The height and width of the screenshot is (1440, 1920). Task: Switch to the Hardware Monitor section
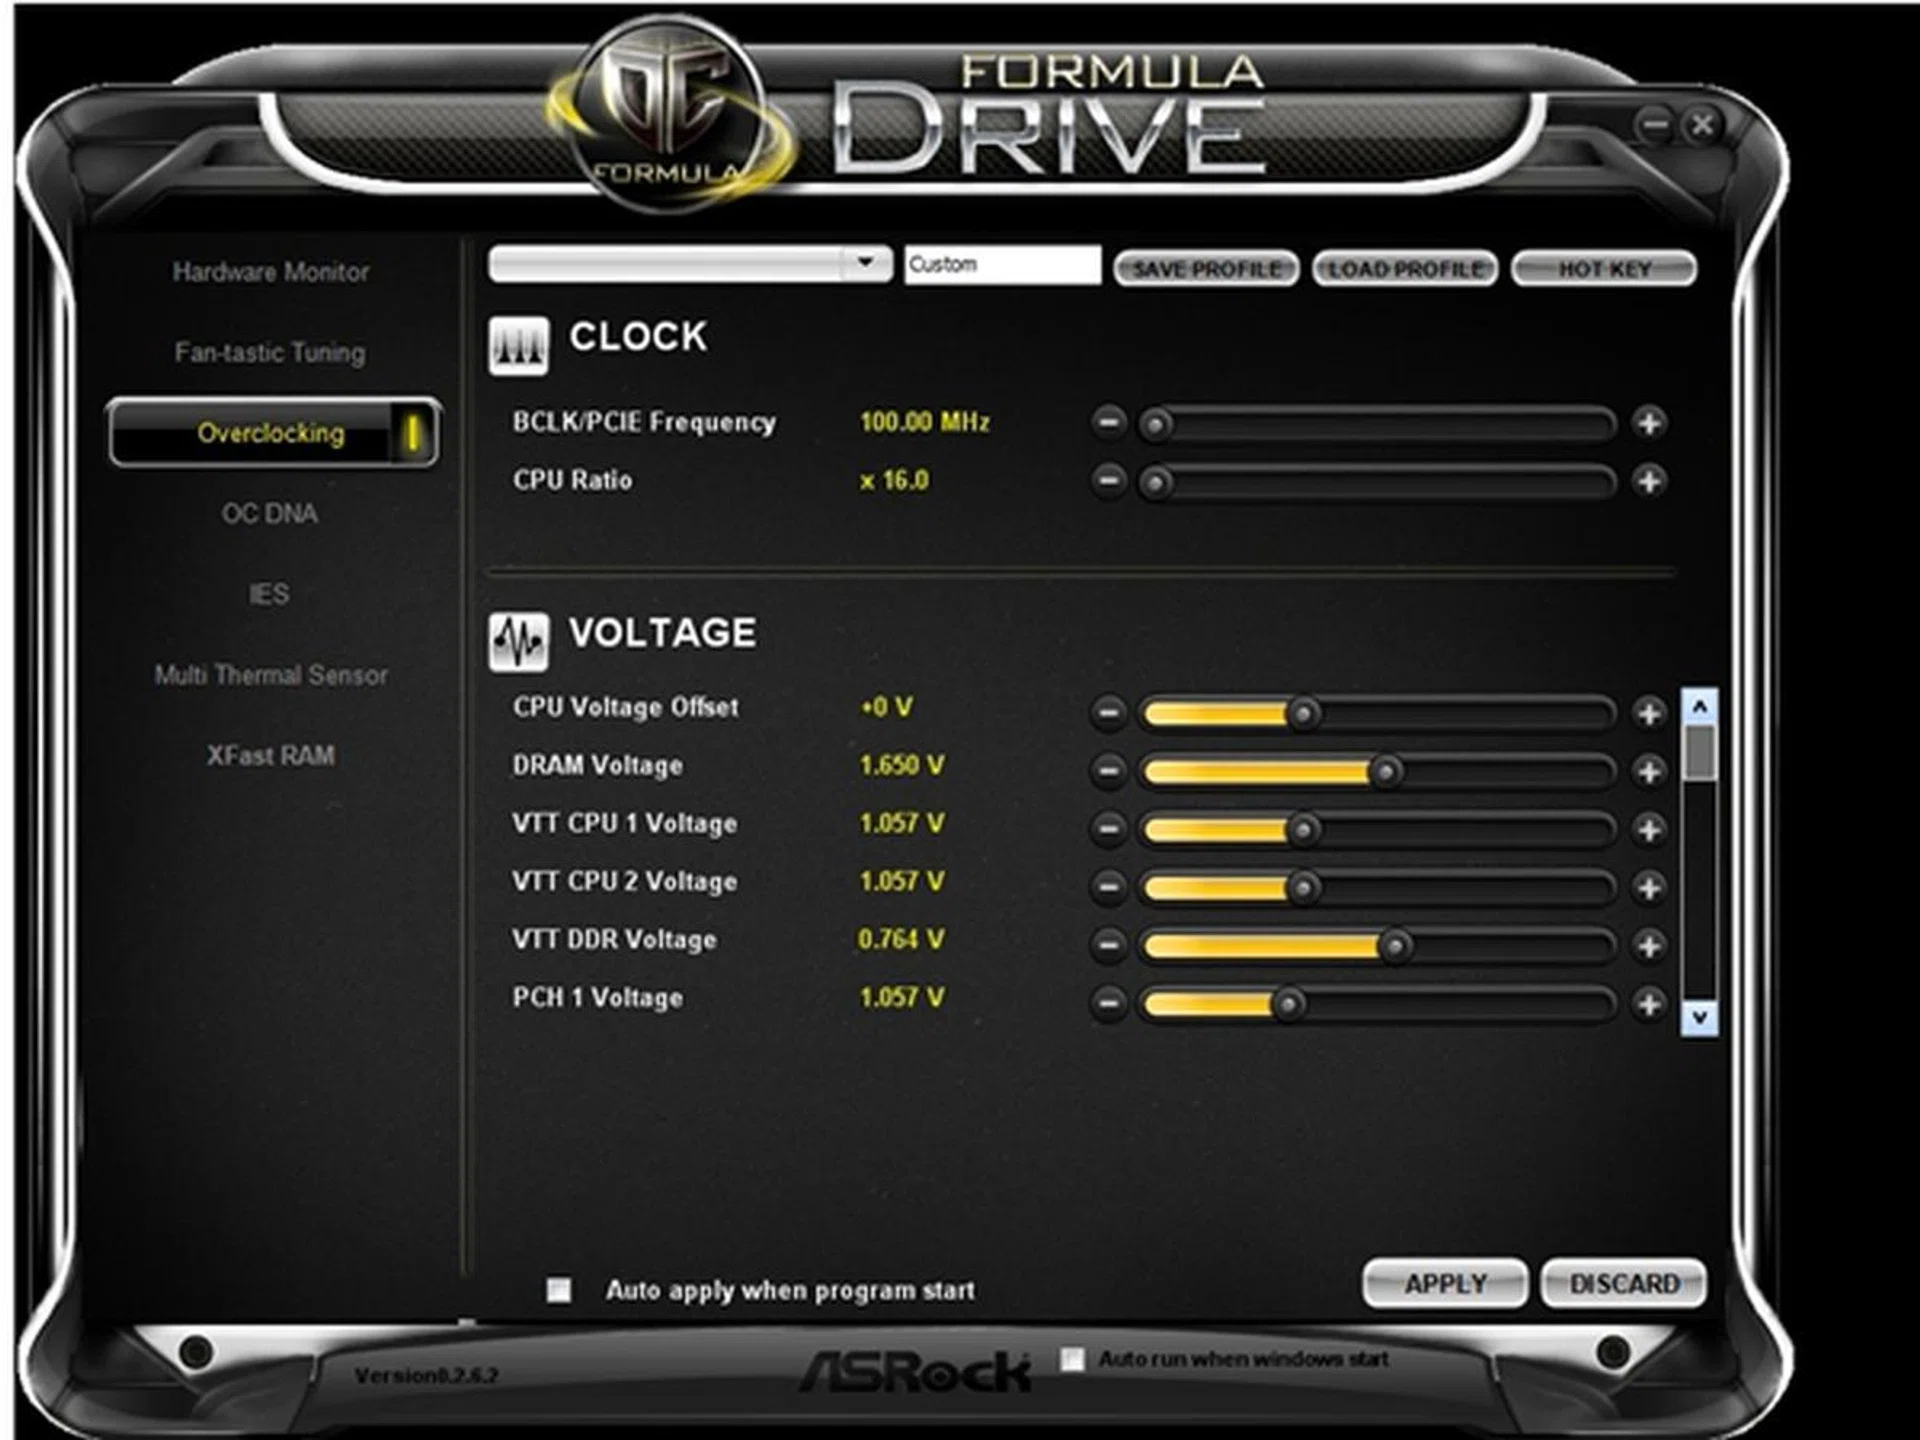tap(271, 272)
